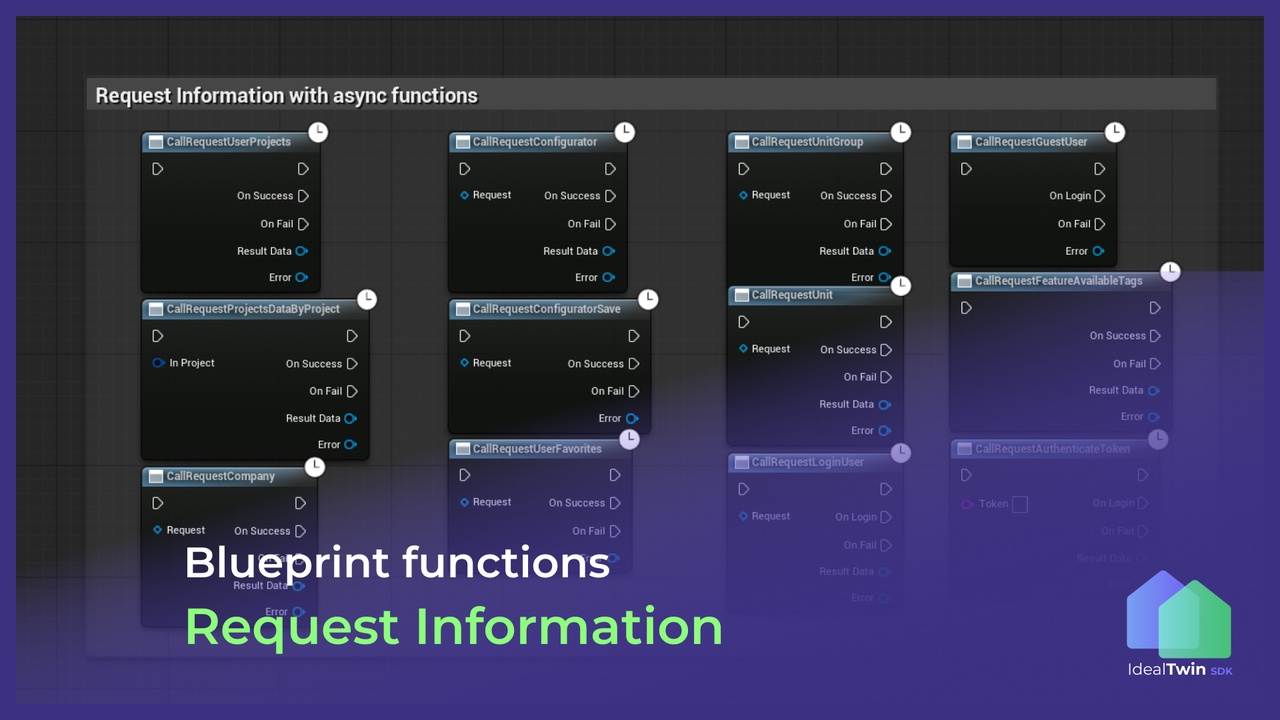1280x720 pixels.
Task: Click Result Data pin of CallRequestConfigurator
Action: [609, 251]
